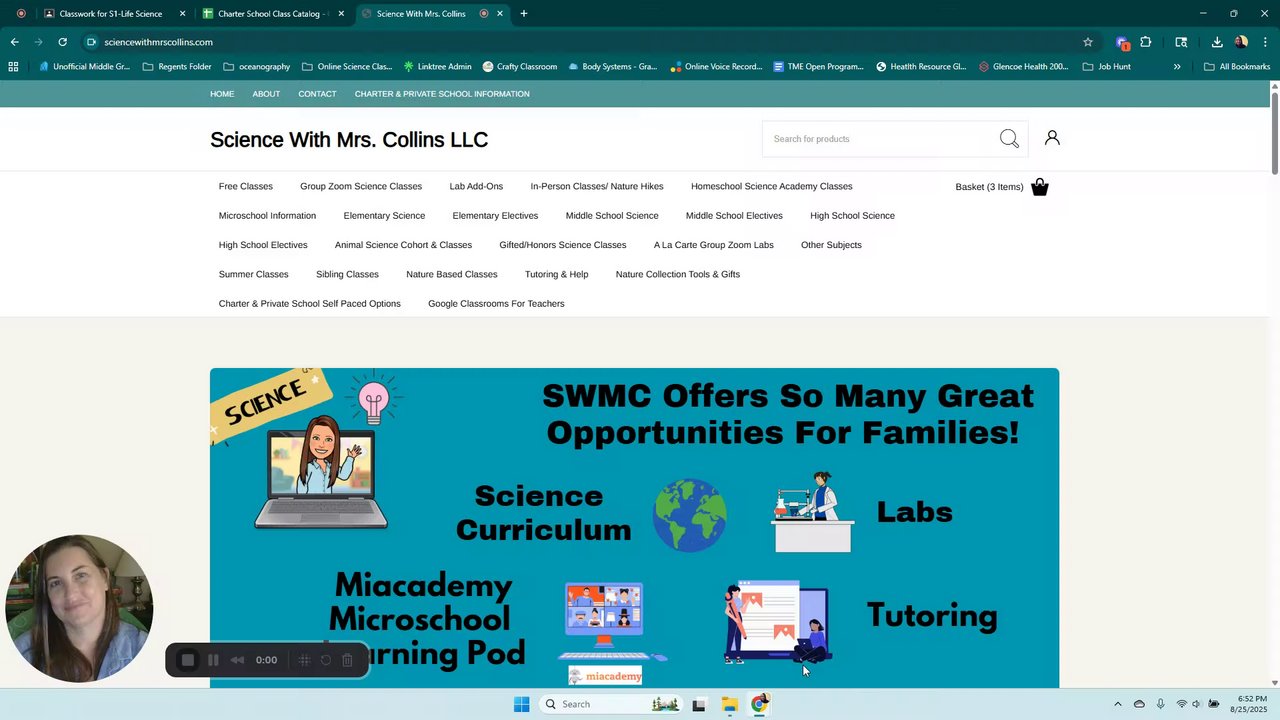Open the Chrome extensions puzzle icon
Image resolution: width=1280 pixels, height=720 pixels.
click(x=1146, y=42)
